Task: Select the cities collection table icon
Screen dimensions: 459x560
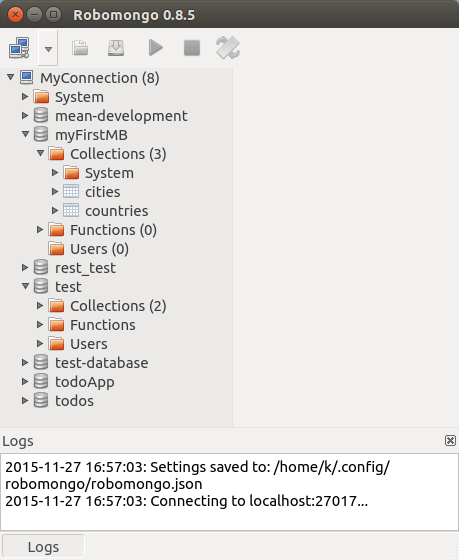Action: tap(71, 192)
